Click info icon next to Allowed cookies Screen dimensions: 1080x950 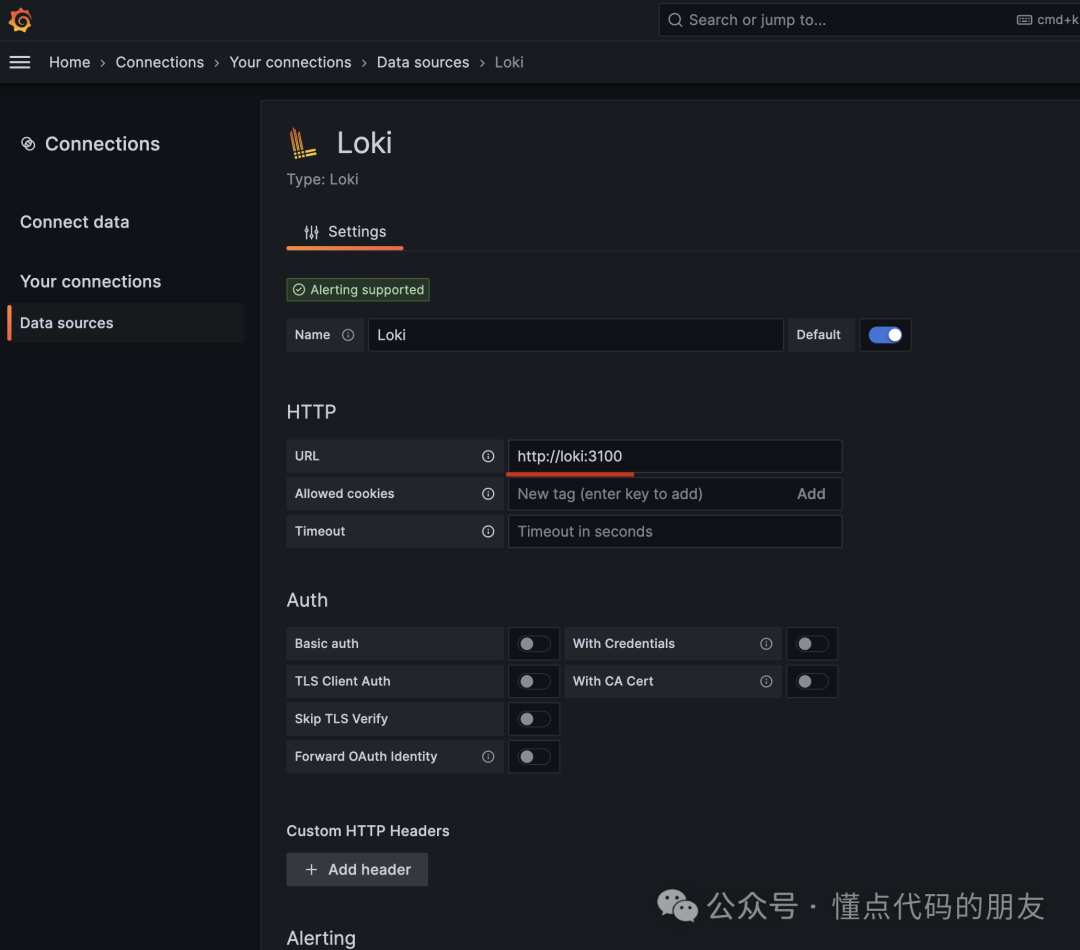488,494
